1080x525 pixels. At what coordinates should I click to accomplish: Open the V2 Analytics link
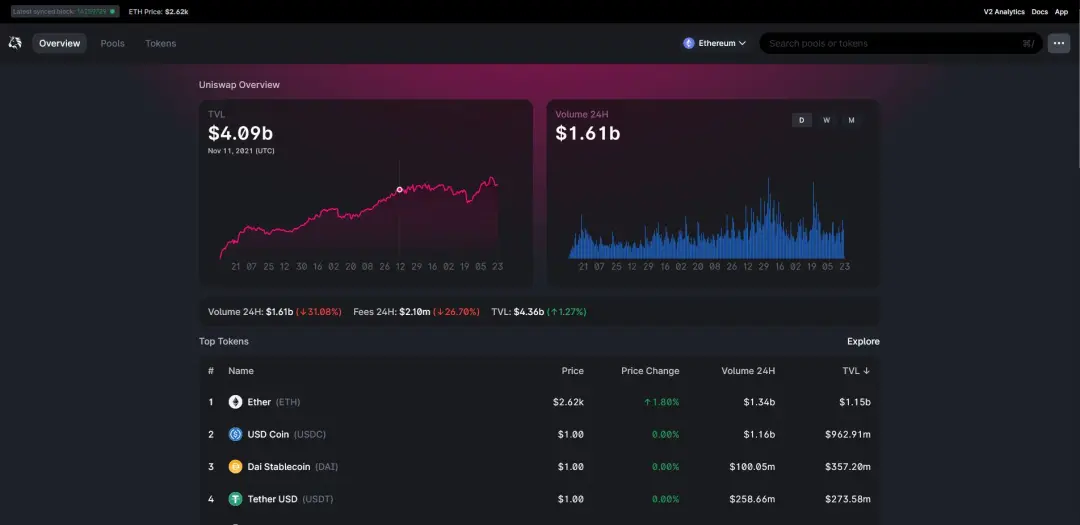pyautogui.click(x=1004, y=12)
